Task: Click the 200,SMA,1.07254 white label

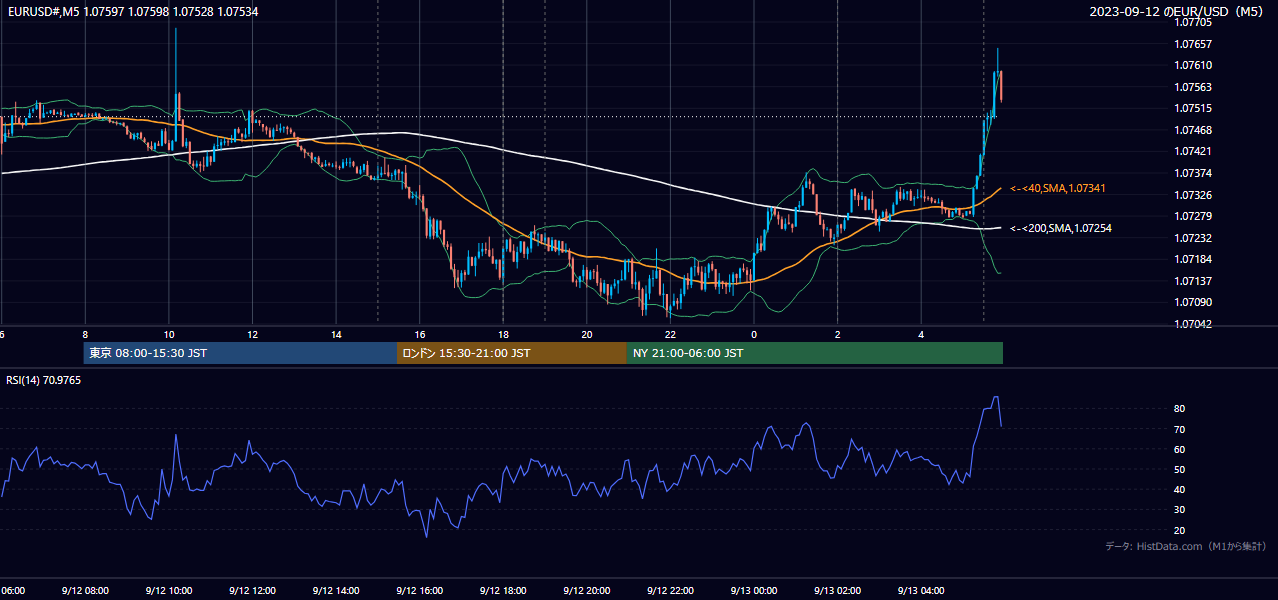Action: (x=1060, y=228)
